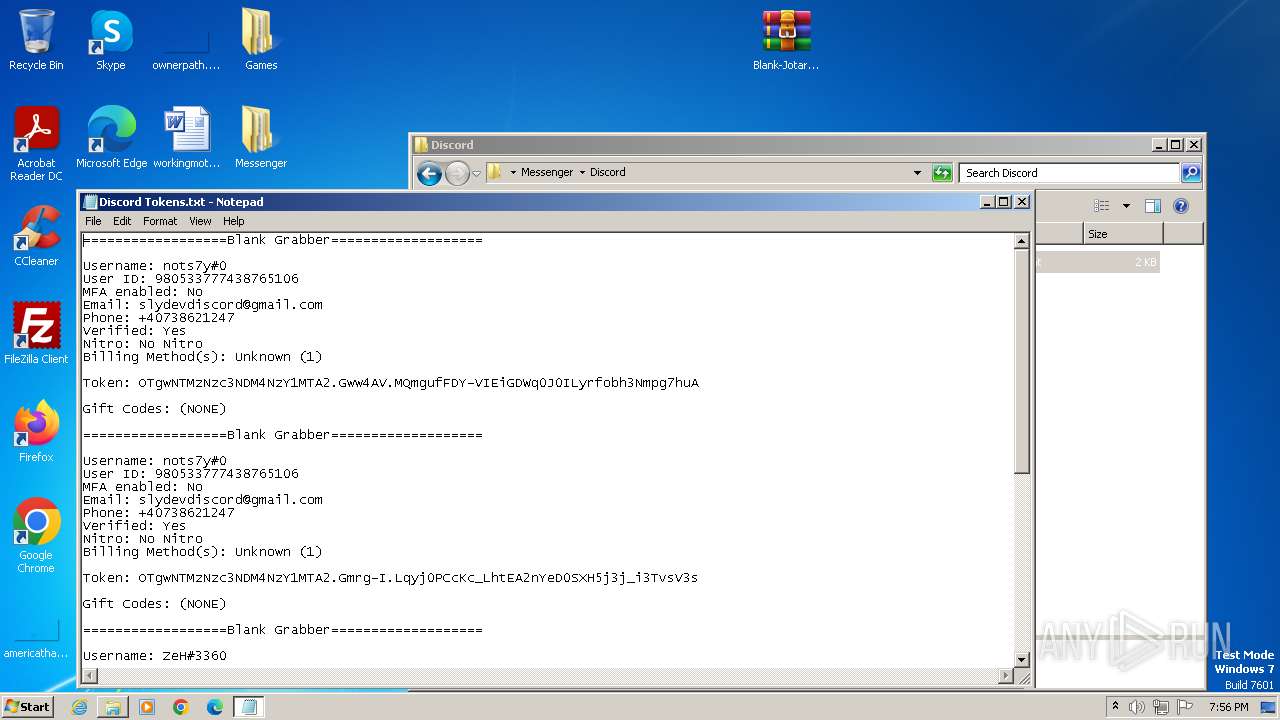Open Notepad File menu

(x=93, y=221)
